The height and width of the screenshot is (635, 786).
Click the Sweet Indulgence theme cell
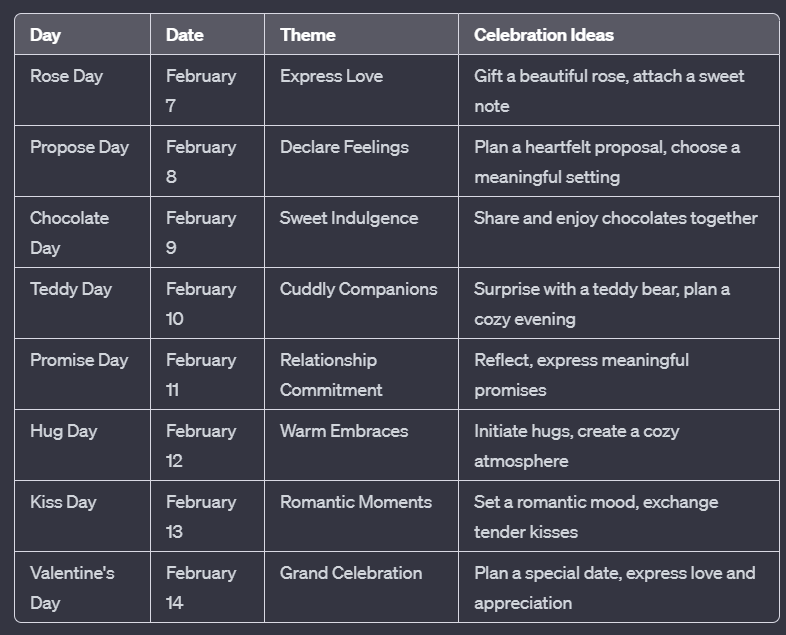[x=361, y=233]
